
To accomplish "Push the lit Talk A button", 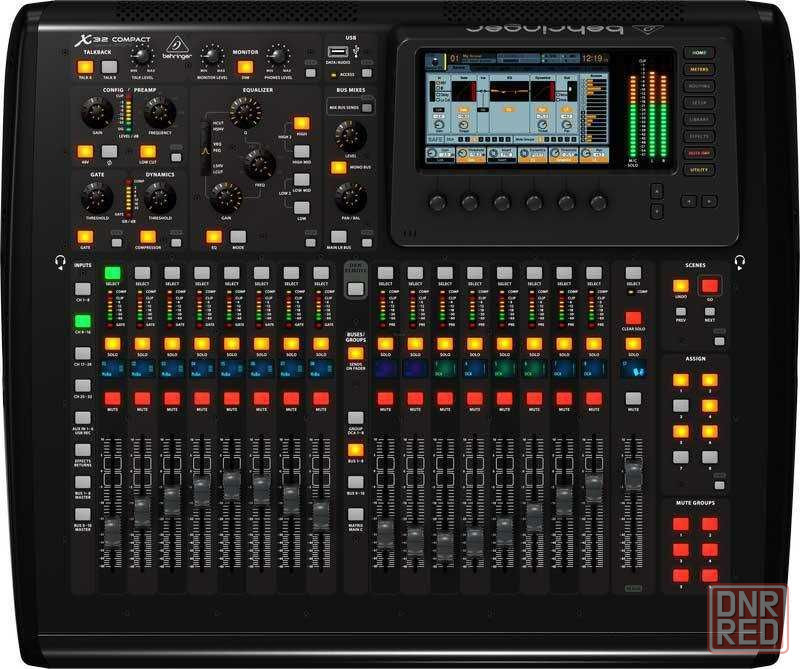I will click(85, 67).
